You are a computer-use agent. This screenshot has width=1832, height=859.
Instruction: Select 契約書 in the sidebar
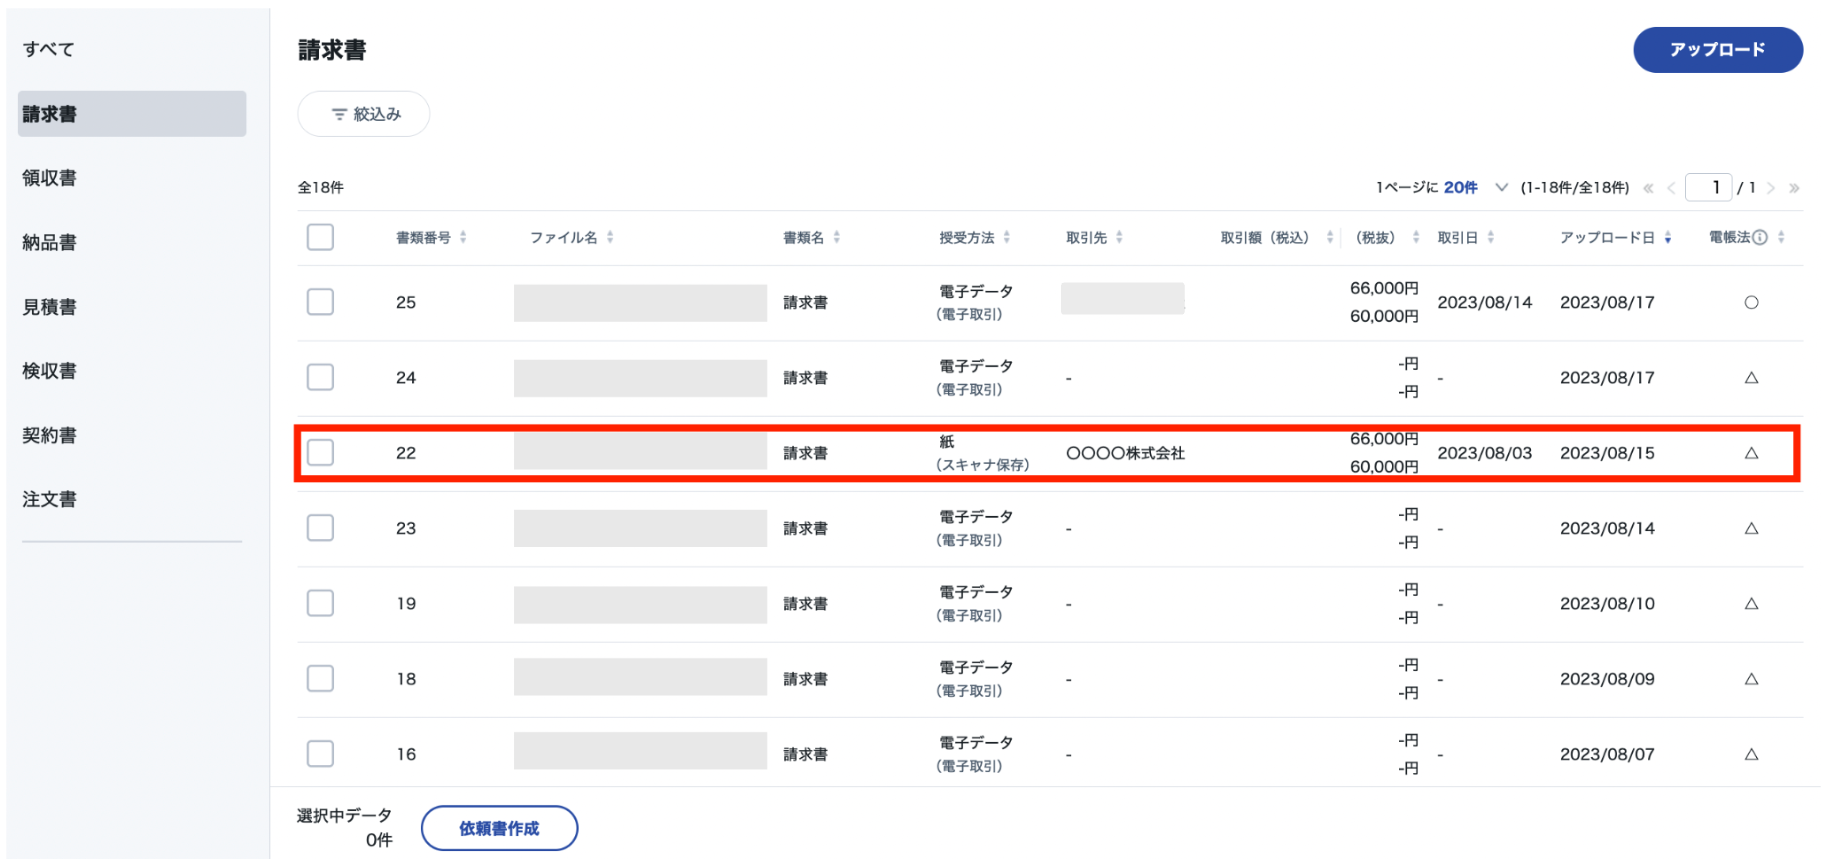click(x=49, y=435)
